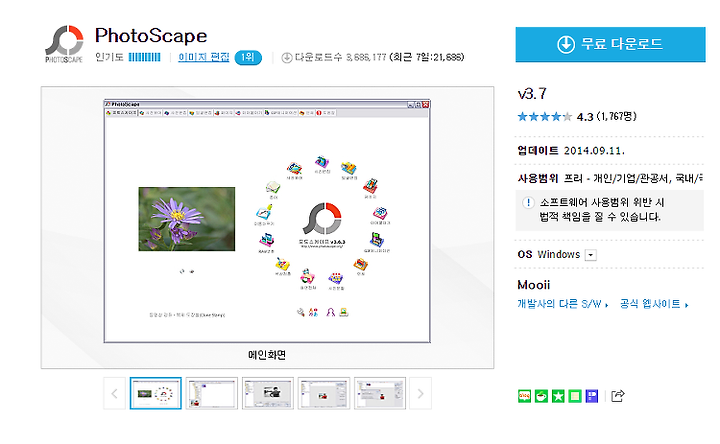Click the central PhotoScape circle logo in the preview

point(322,218)
